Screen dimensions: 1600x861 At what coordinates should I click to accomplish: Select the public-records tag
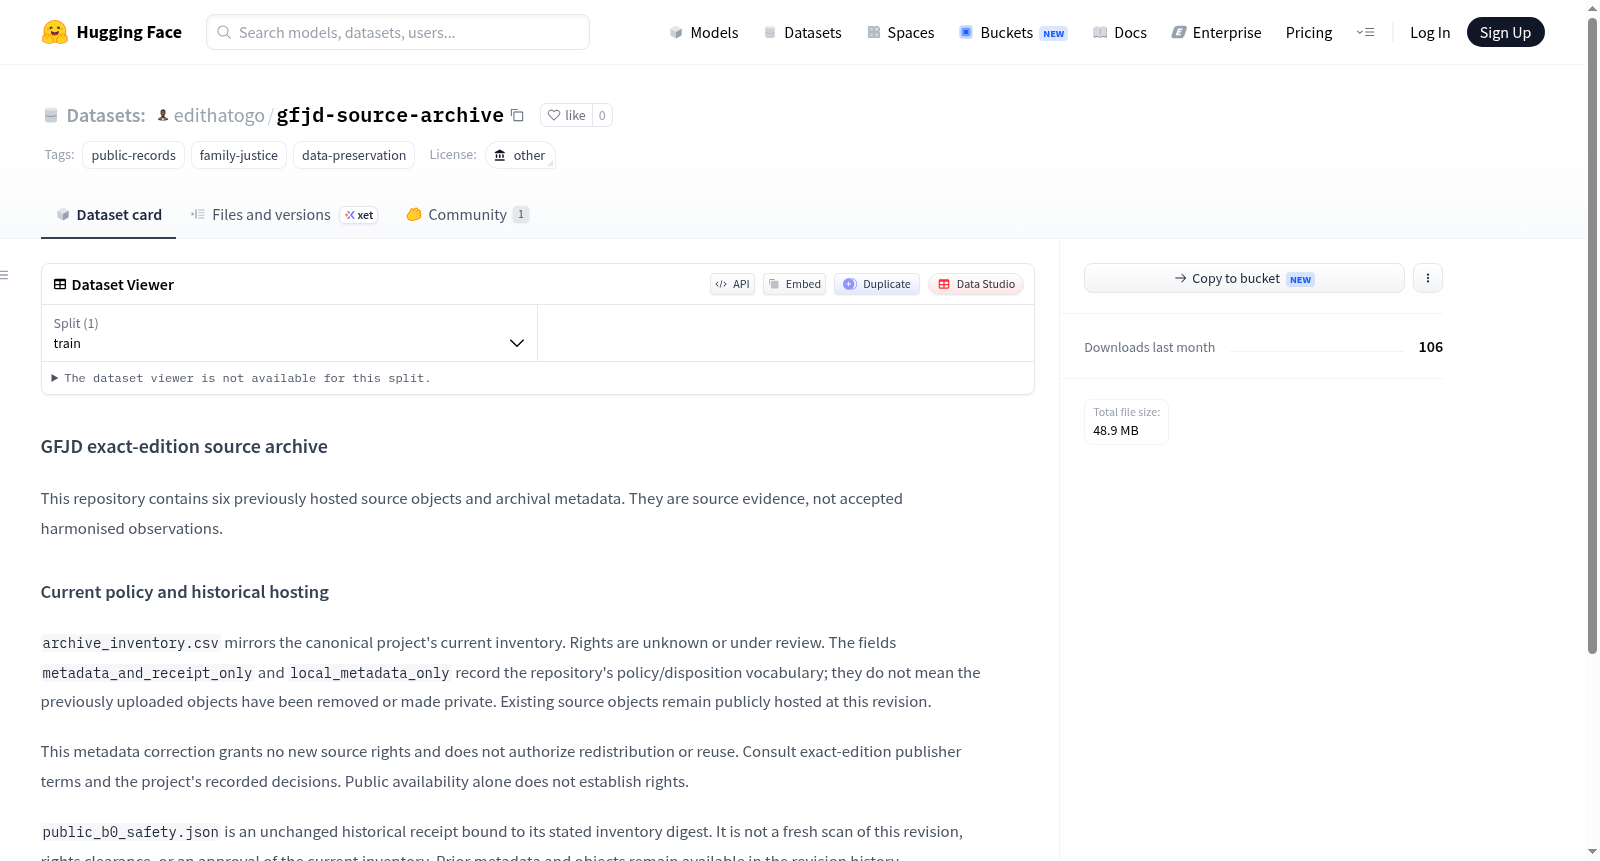point(134,155)
